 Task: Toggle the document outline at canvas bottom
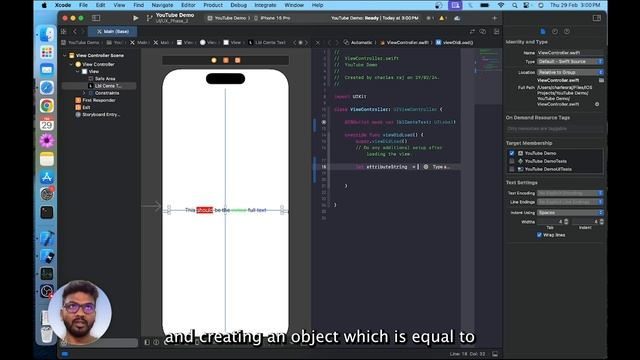coord(147,342)
